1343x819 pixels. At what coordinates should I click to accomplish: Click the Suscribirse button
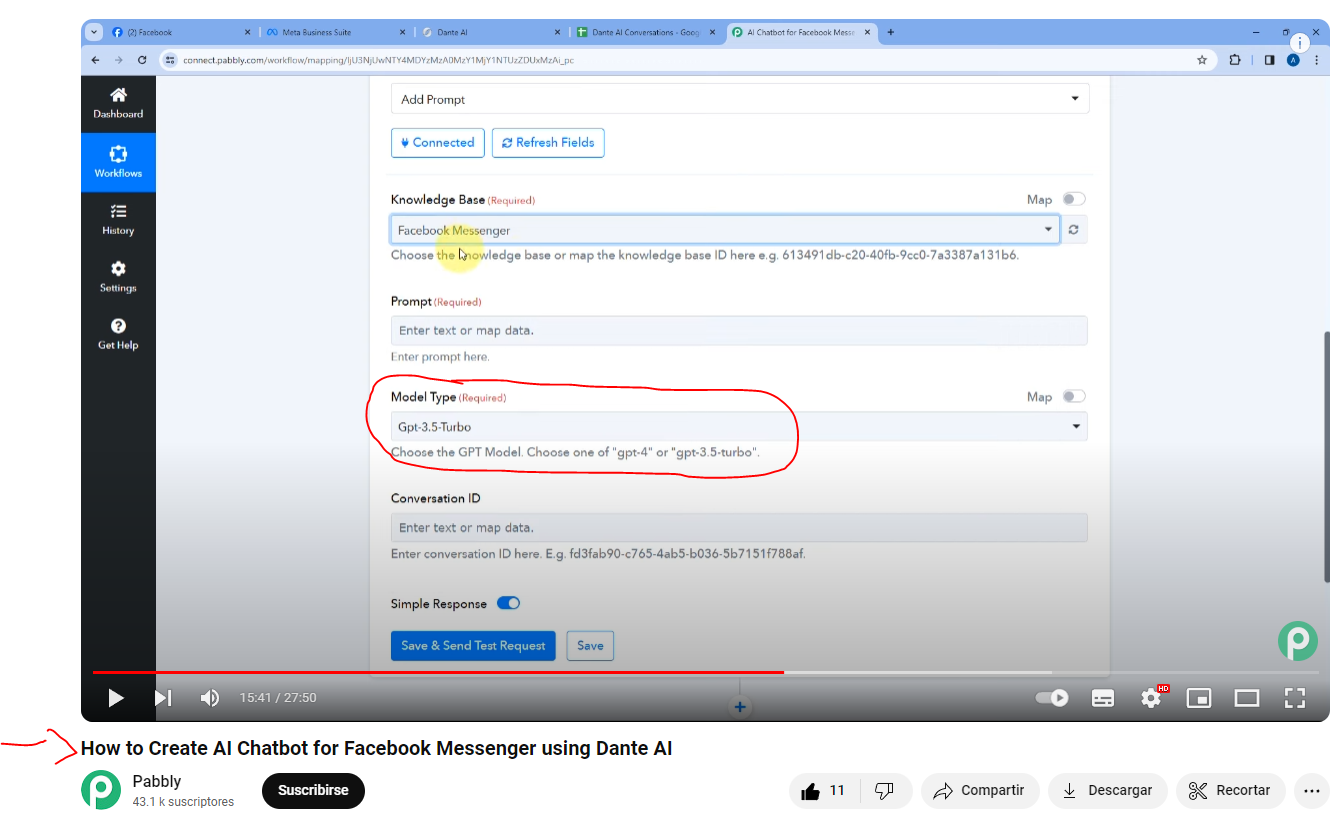point(313,791)
